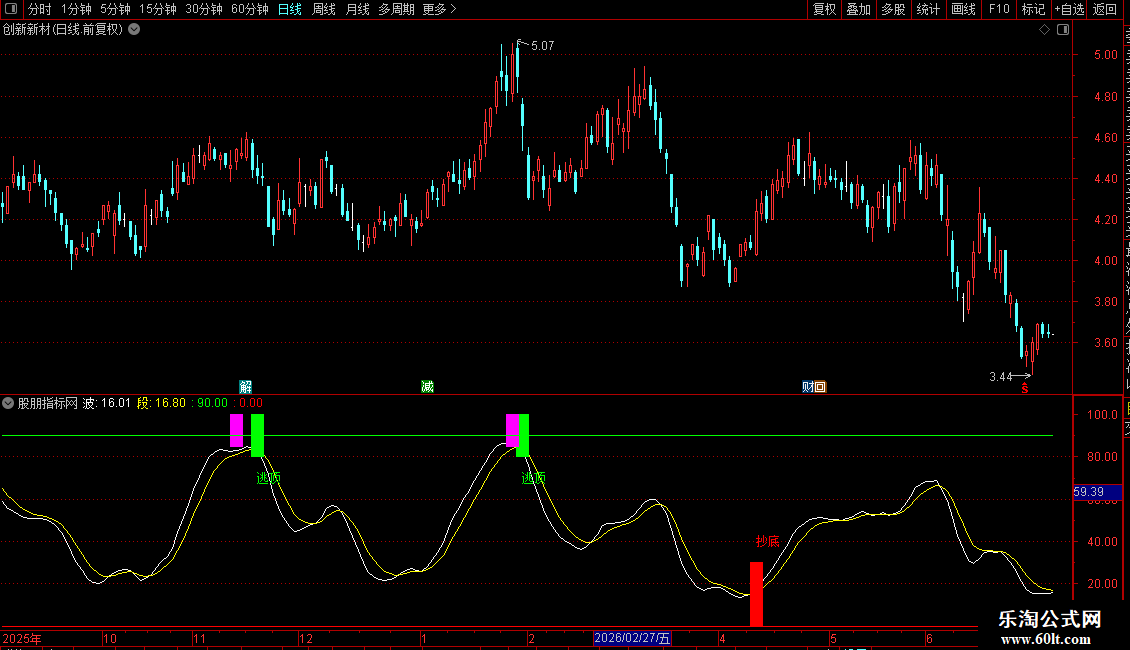The width and height of the screenshot is (1130, 650).
Task: Click the 59.39 value tag on indicator axis
Action: tap(1098, 492)
